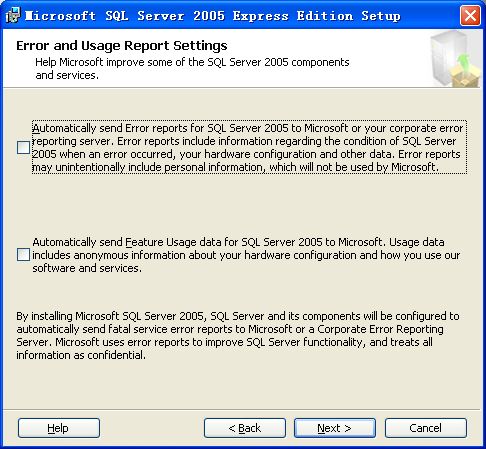Open Help for this setup page
The image size is (486, 449).
59,428
